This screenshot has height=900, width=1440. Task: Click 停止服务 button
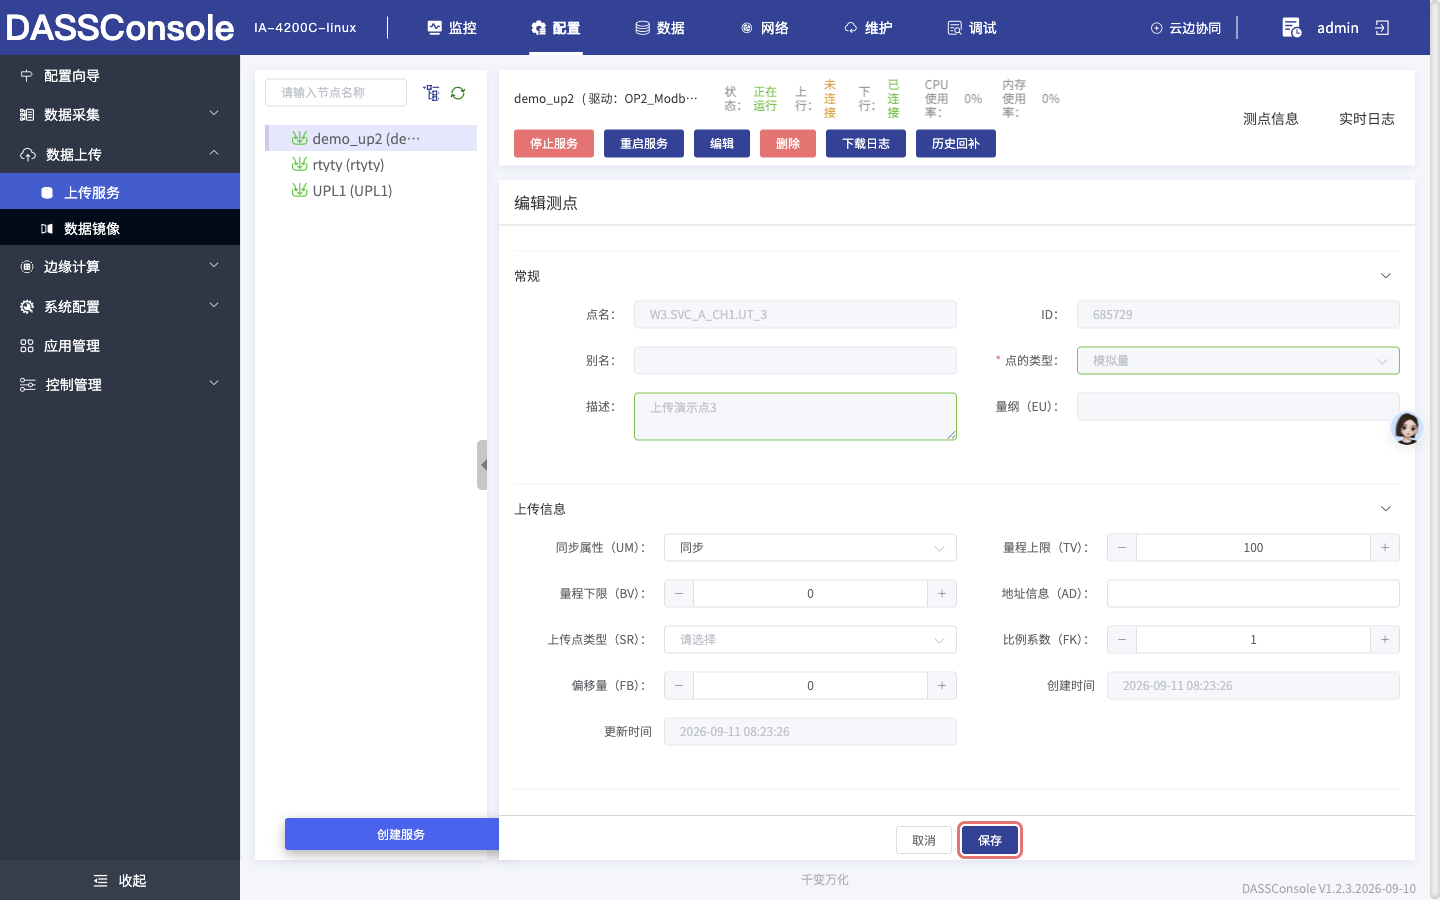554,144
